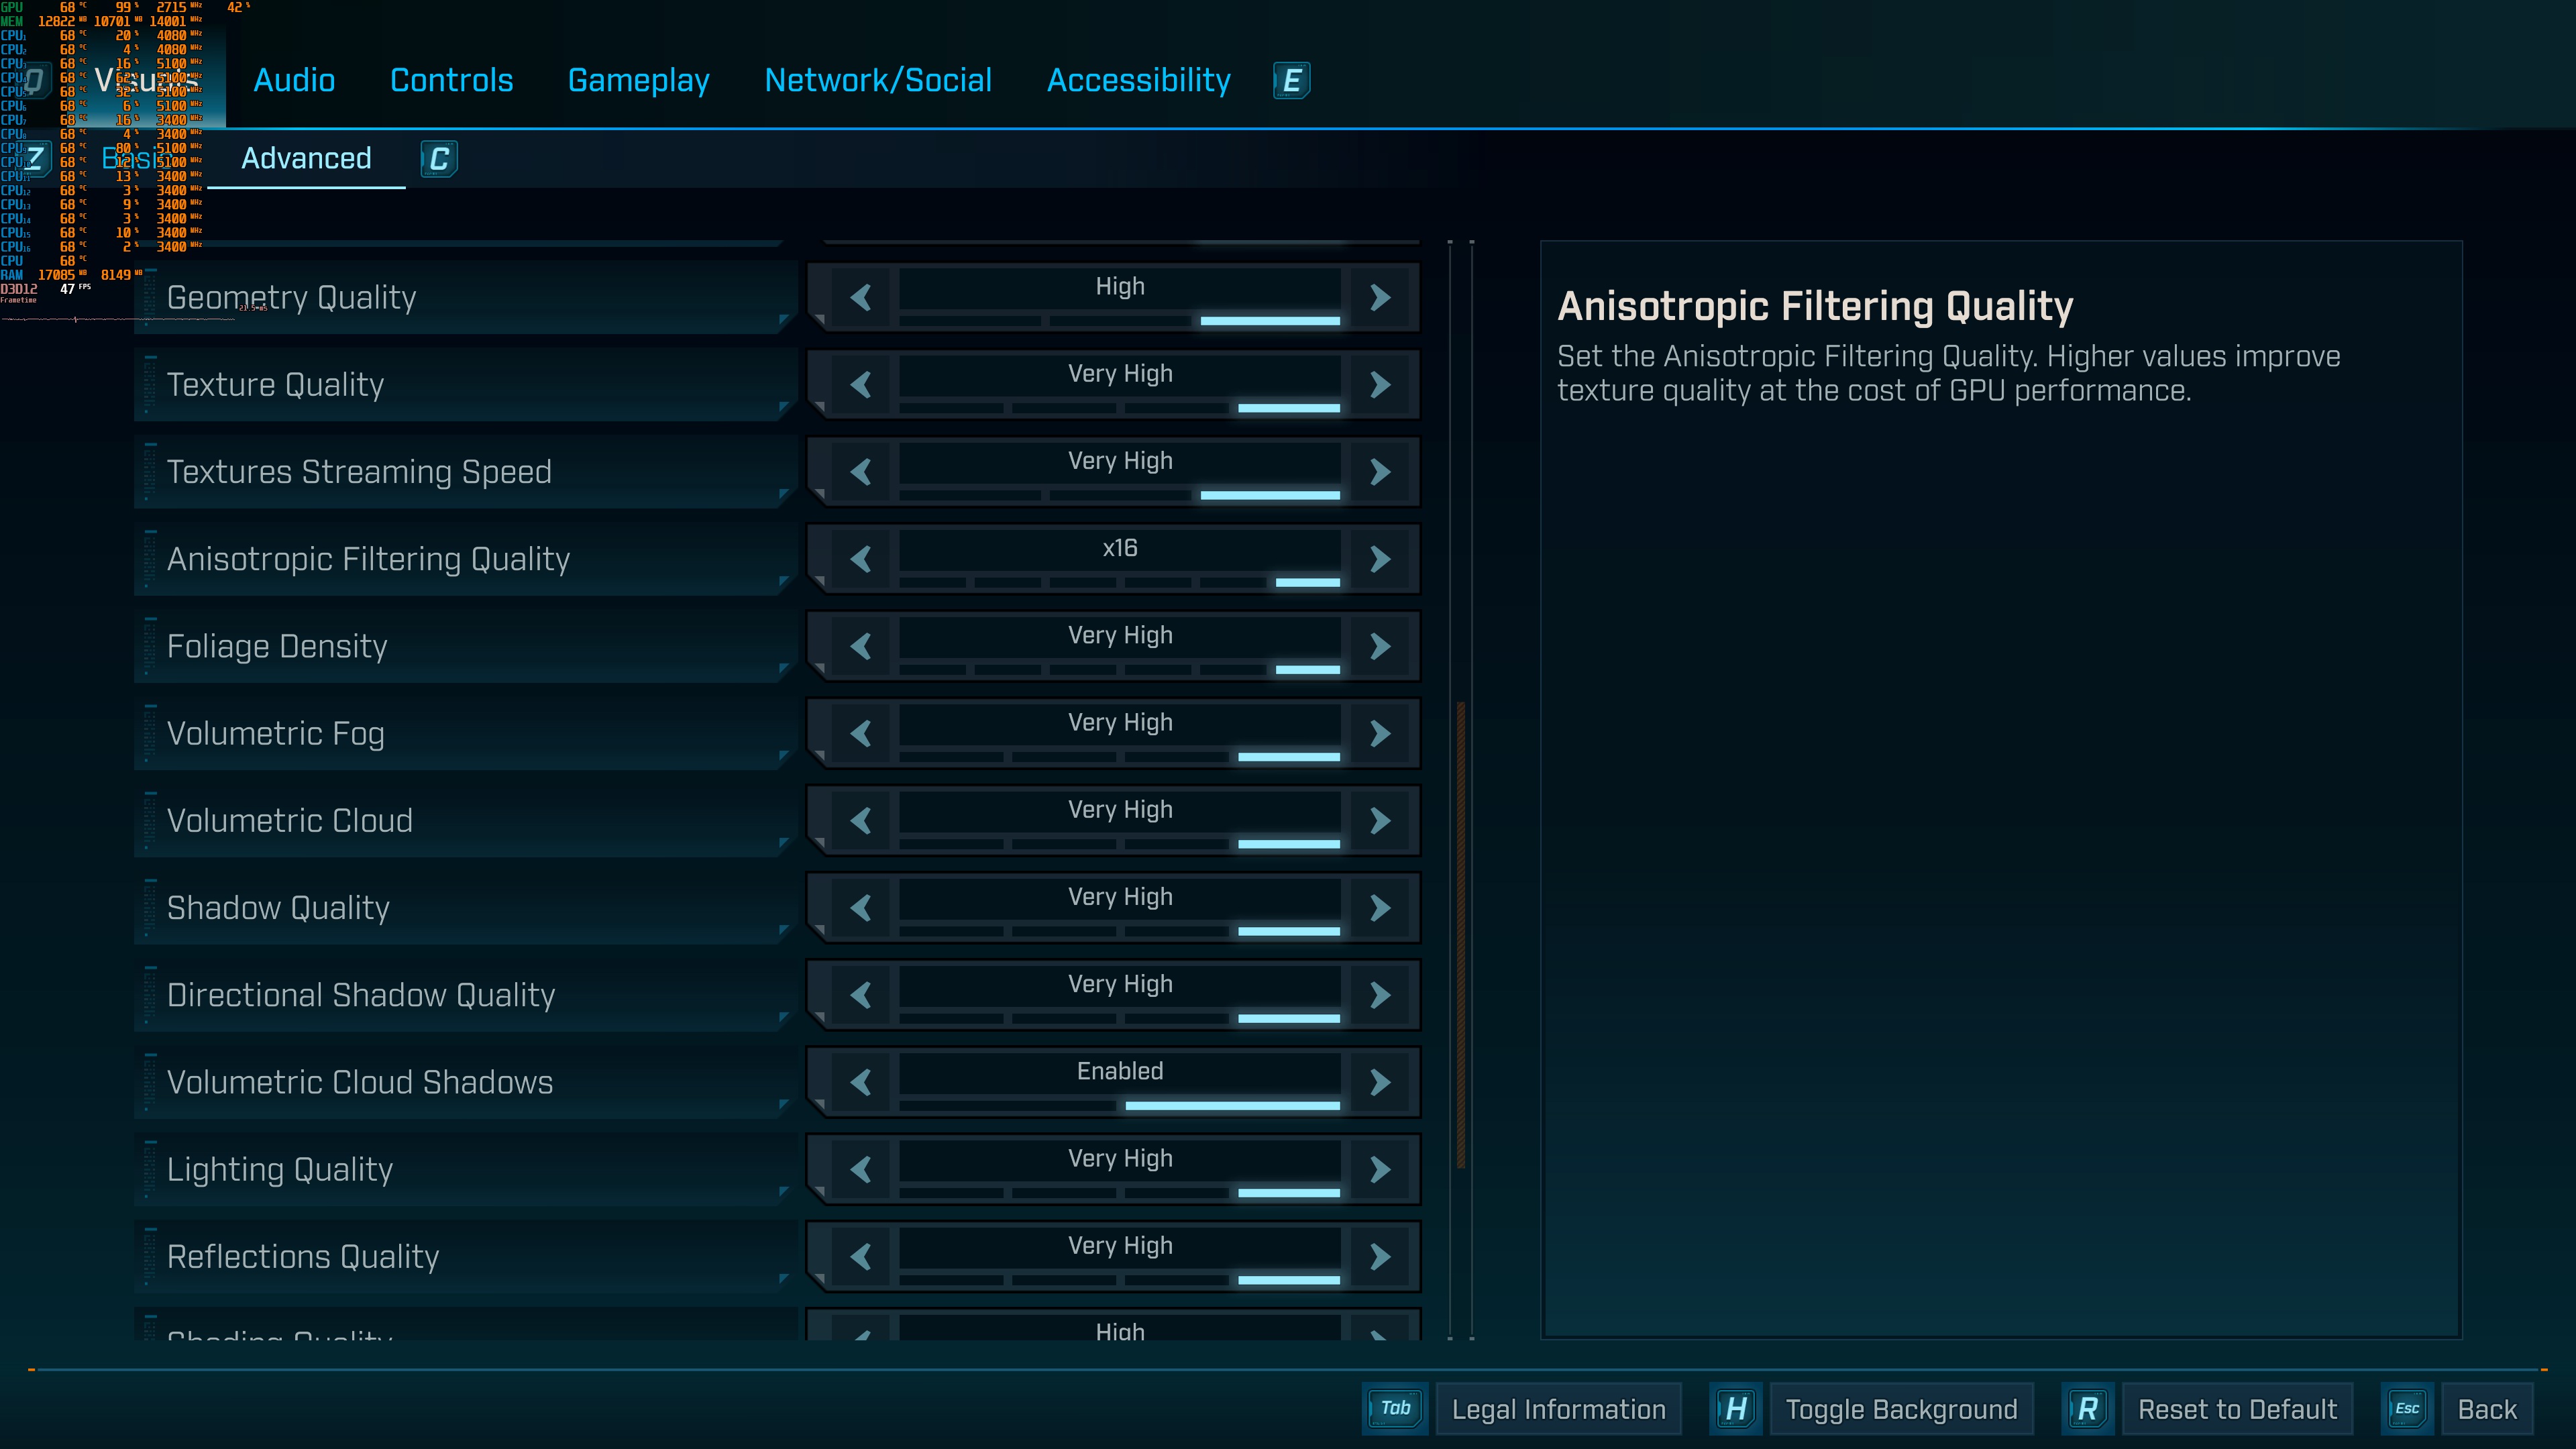Click the H key icon for Toggle Background

[1736, 1409]
